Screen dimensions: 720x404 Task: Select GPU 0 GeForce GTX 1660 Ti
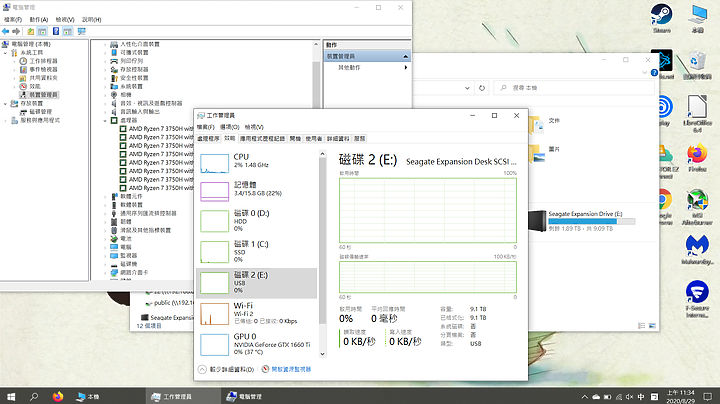pyautogui.click(x=257, y=344)
